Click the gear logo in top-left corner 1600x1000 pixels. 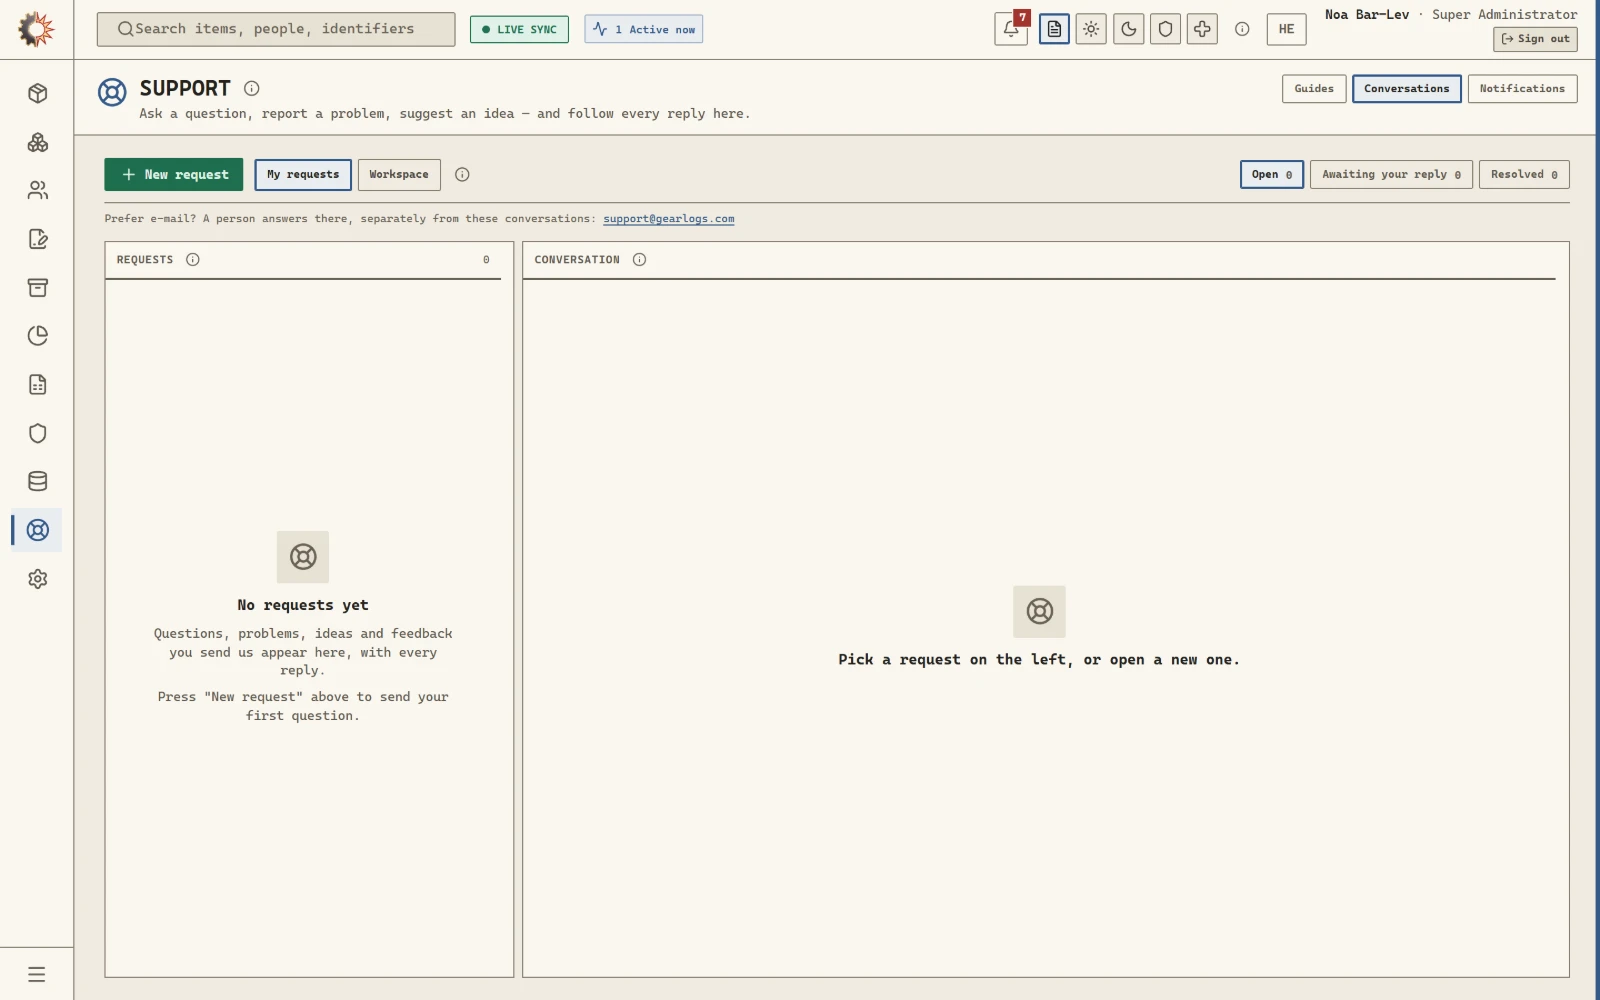click(36, 29)
